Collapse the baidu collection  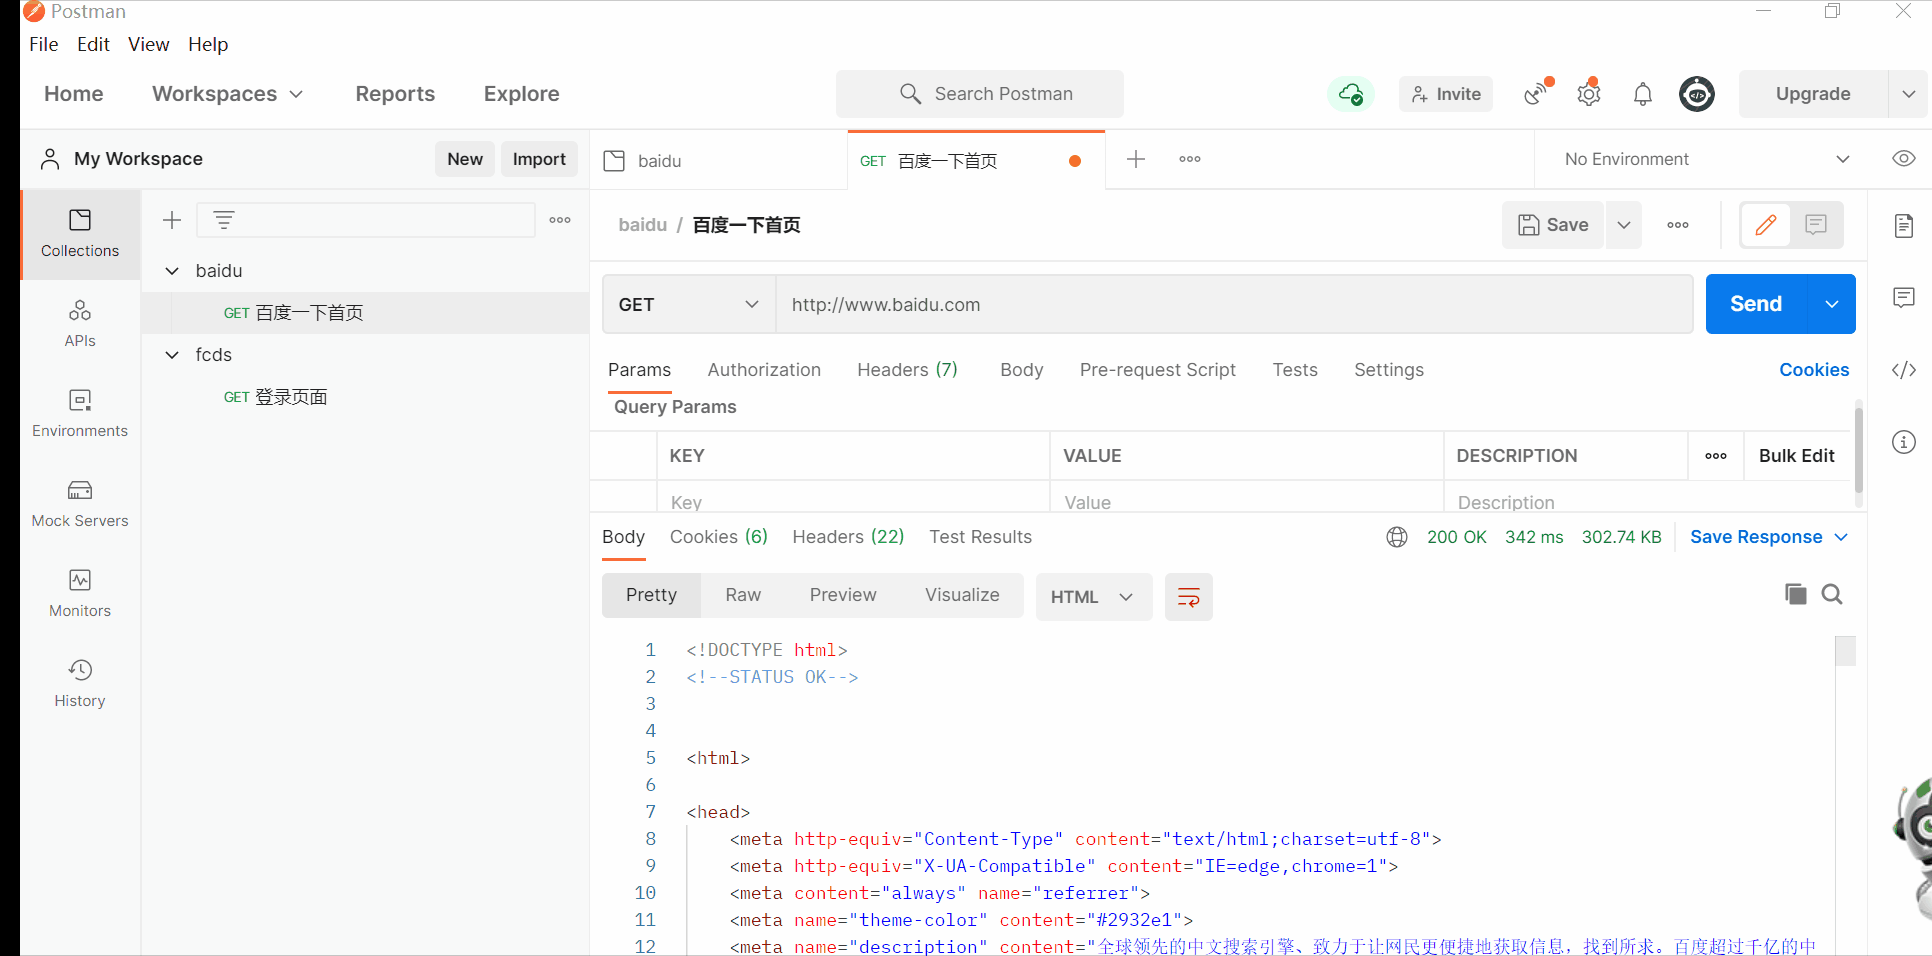pos(172,271)
